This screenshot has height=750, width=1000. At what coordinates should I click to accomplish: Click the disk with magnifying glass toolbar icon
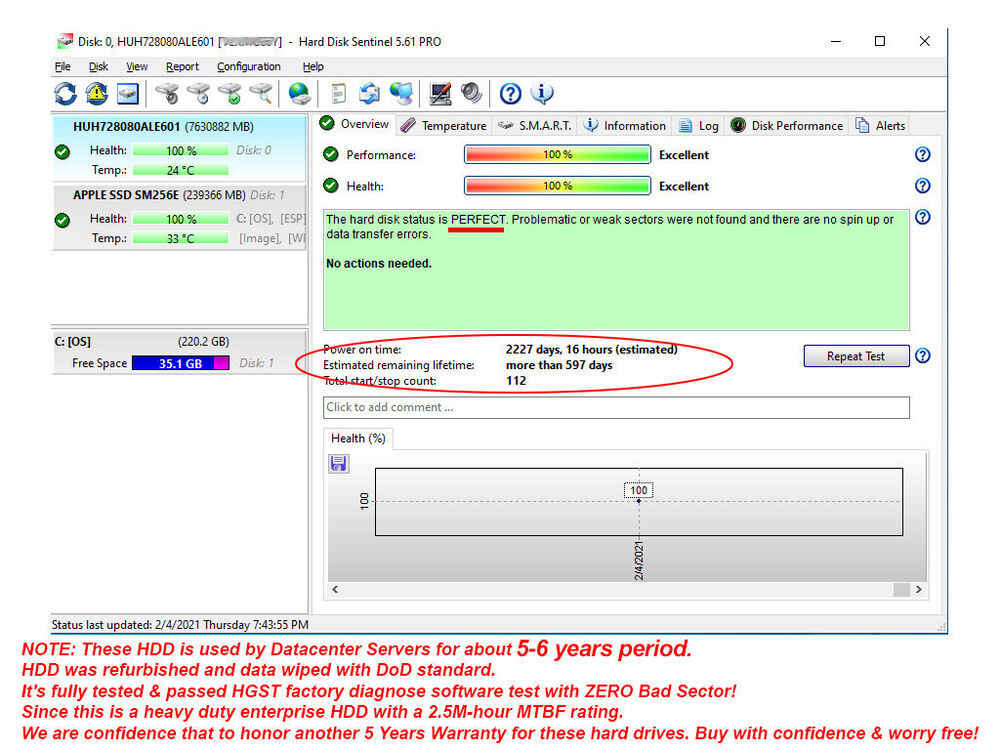tap(261, 94)
